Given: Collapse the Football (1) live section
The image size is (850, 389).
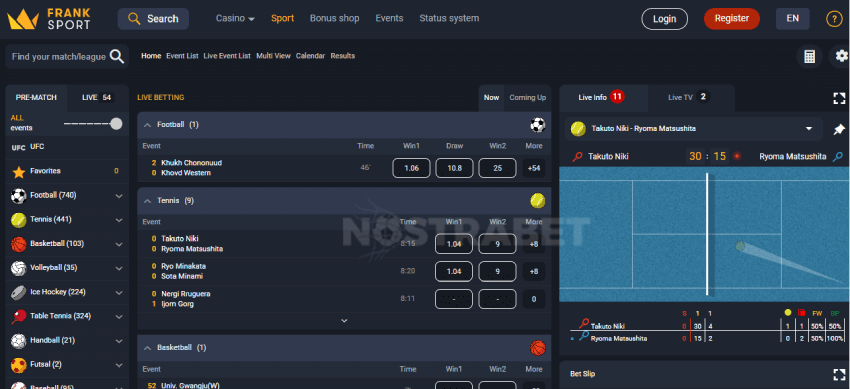Looking at the screenshot, I should point(147,125).
